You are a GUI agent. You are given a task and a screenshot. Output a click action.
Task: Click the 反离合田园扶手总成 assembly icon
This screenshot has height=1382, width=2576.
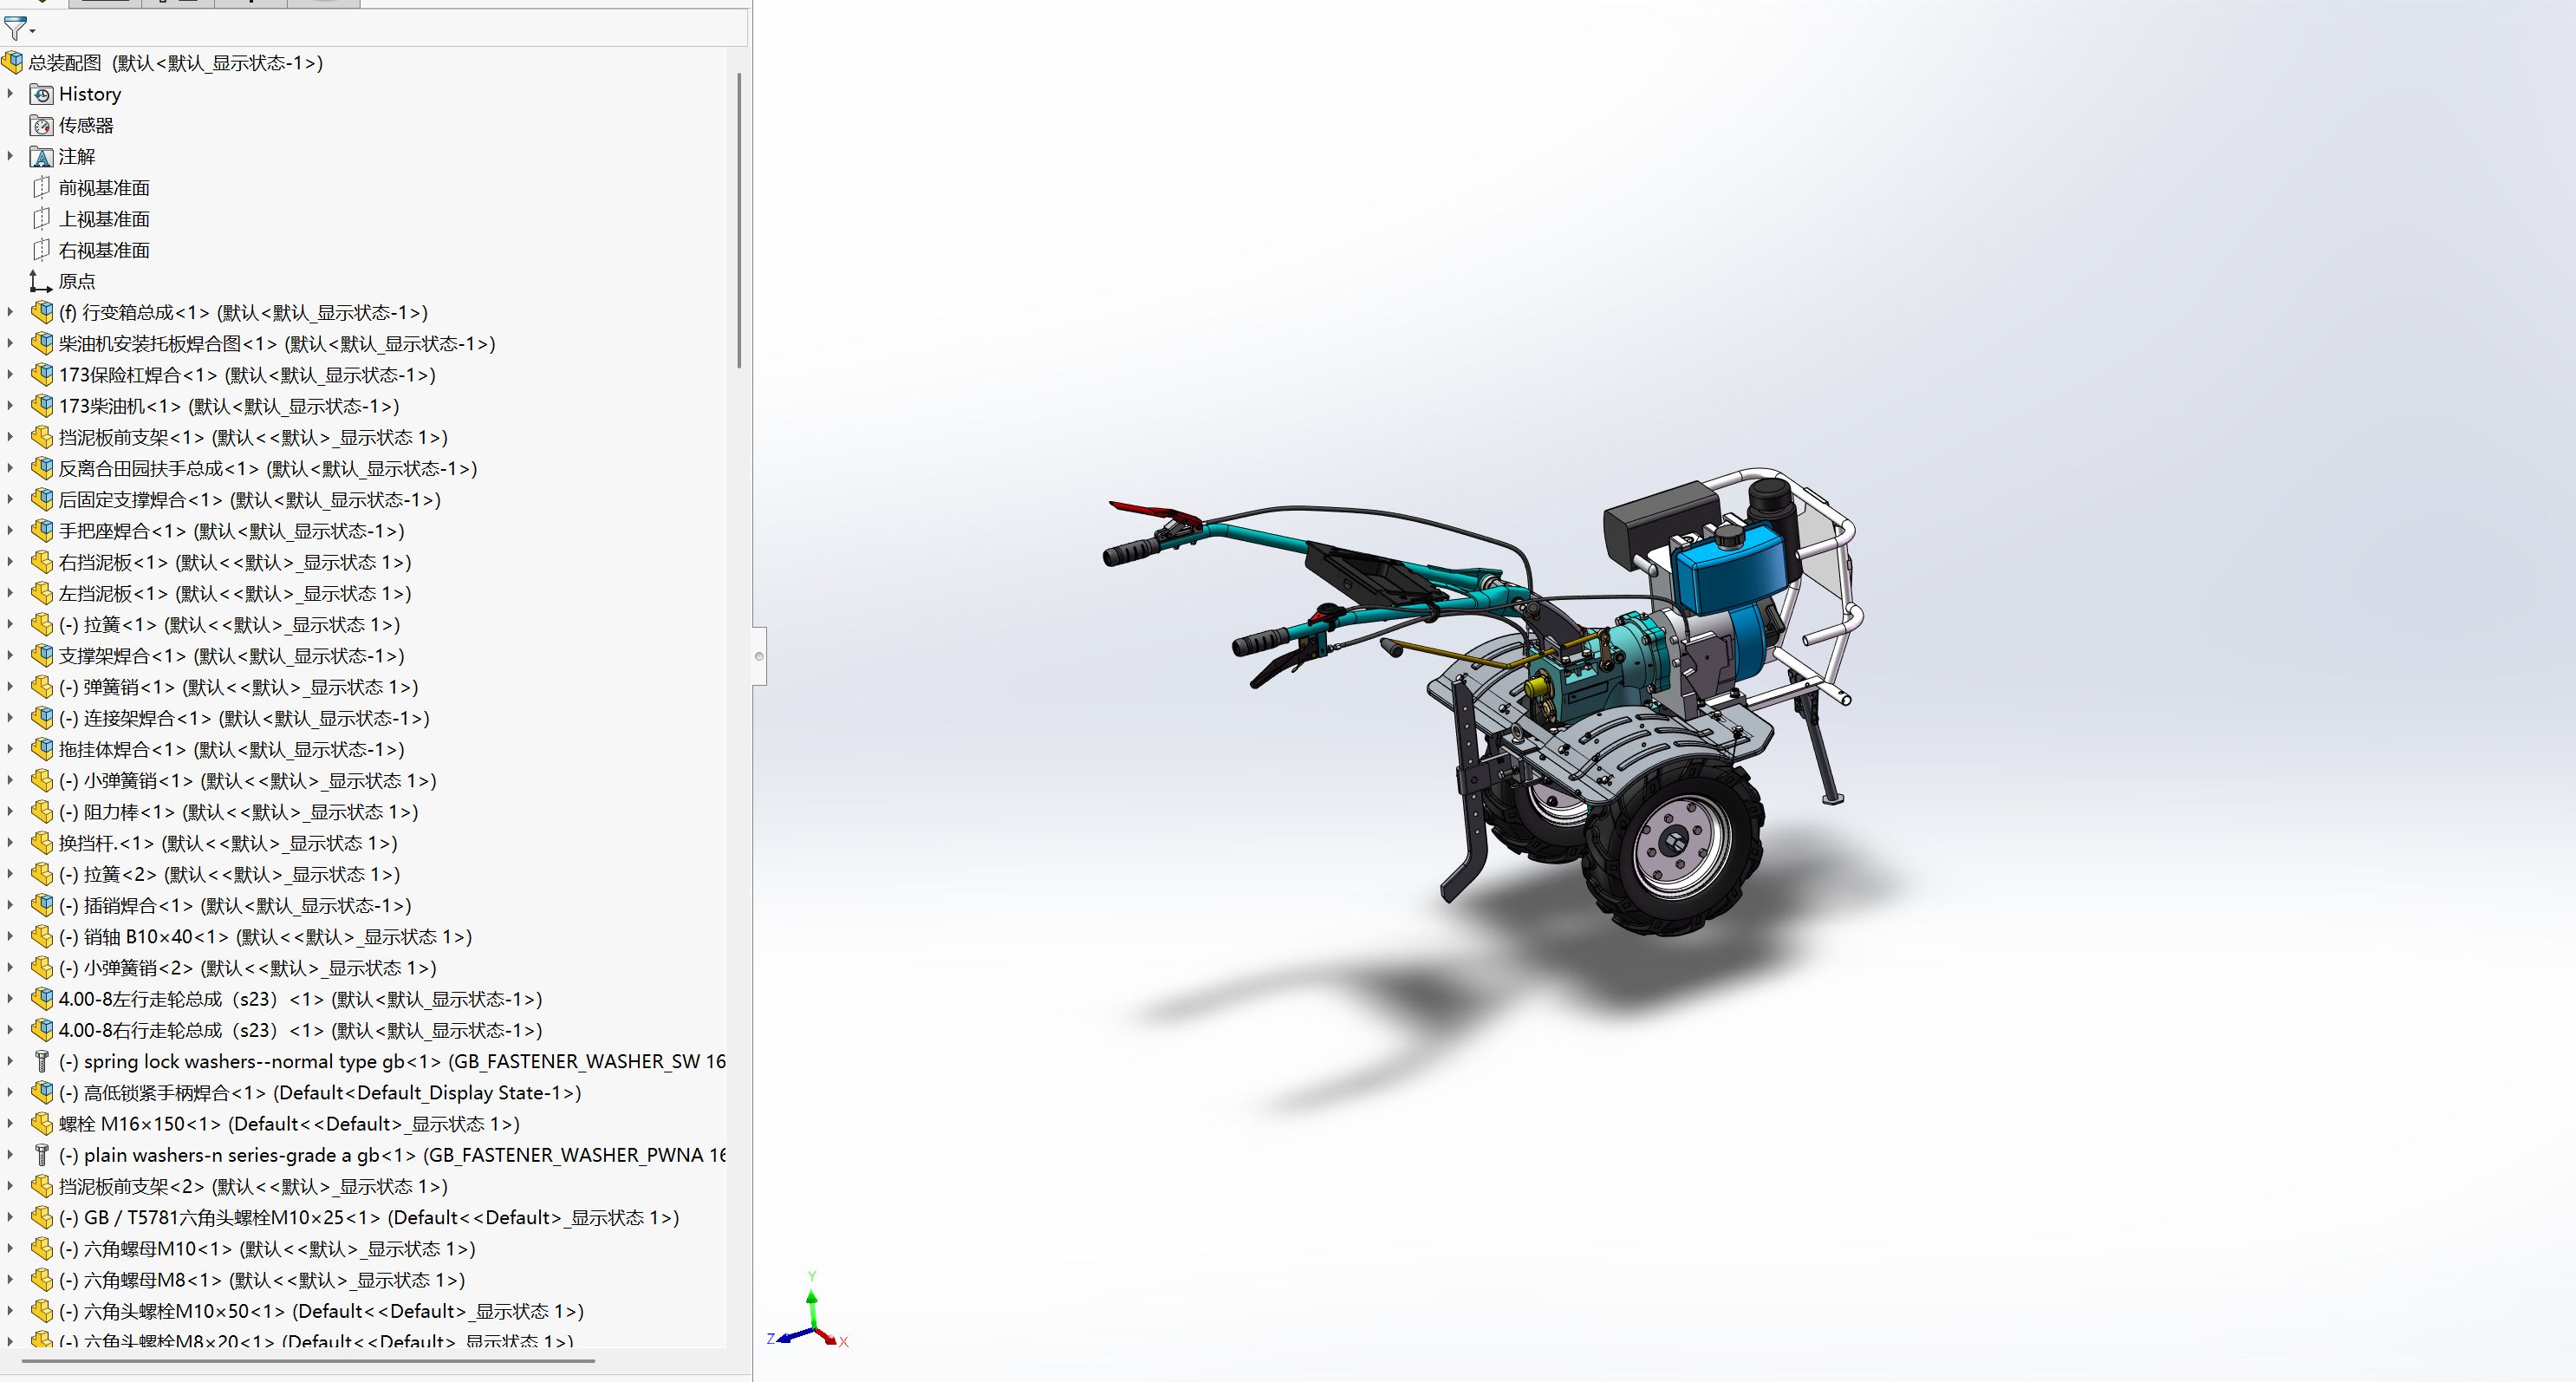[41, 468]
